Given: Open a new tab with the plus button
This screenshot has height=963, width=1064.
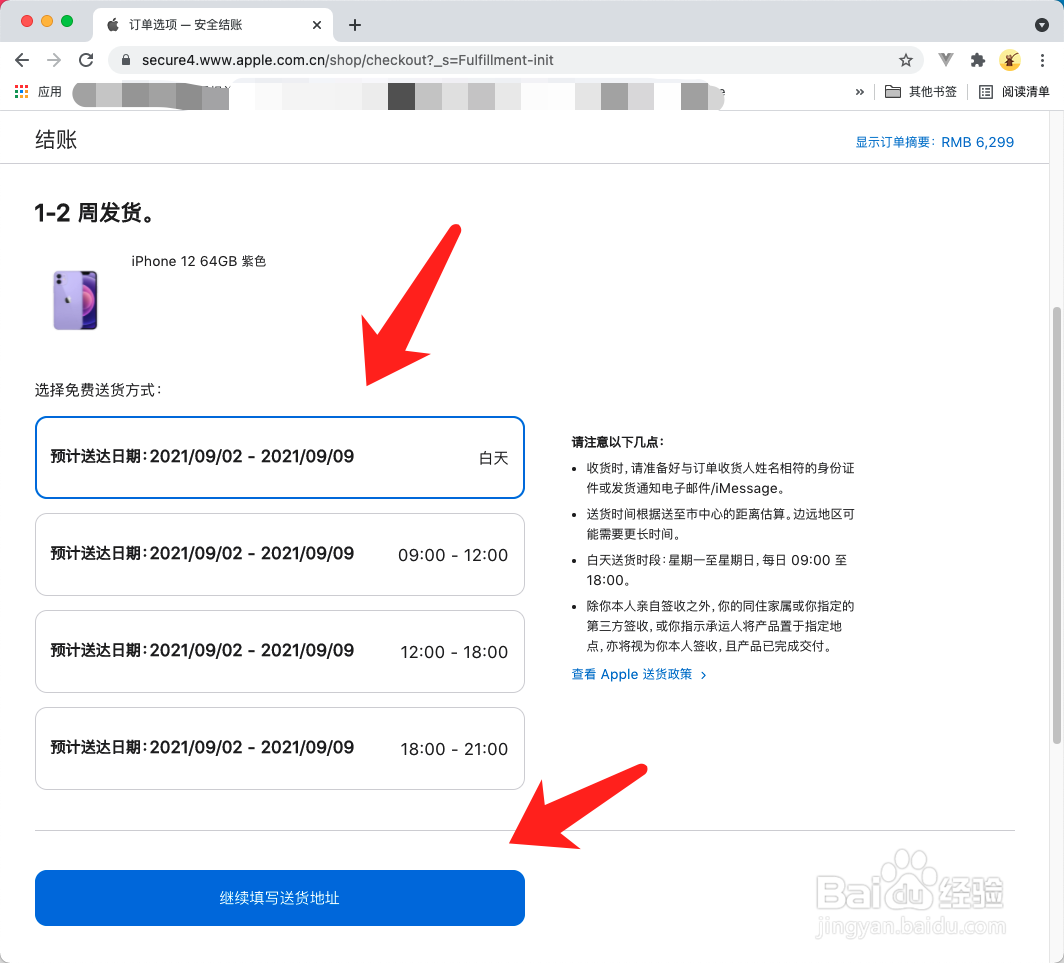Looking at the screenshot, I should 355,25.
